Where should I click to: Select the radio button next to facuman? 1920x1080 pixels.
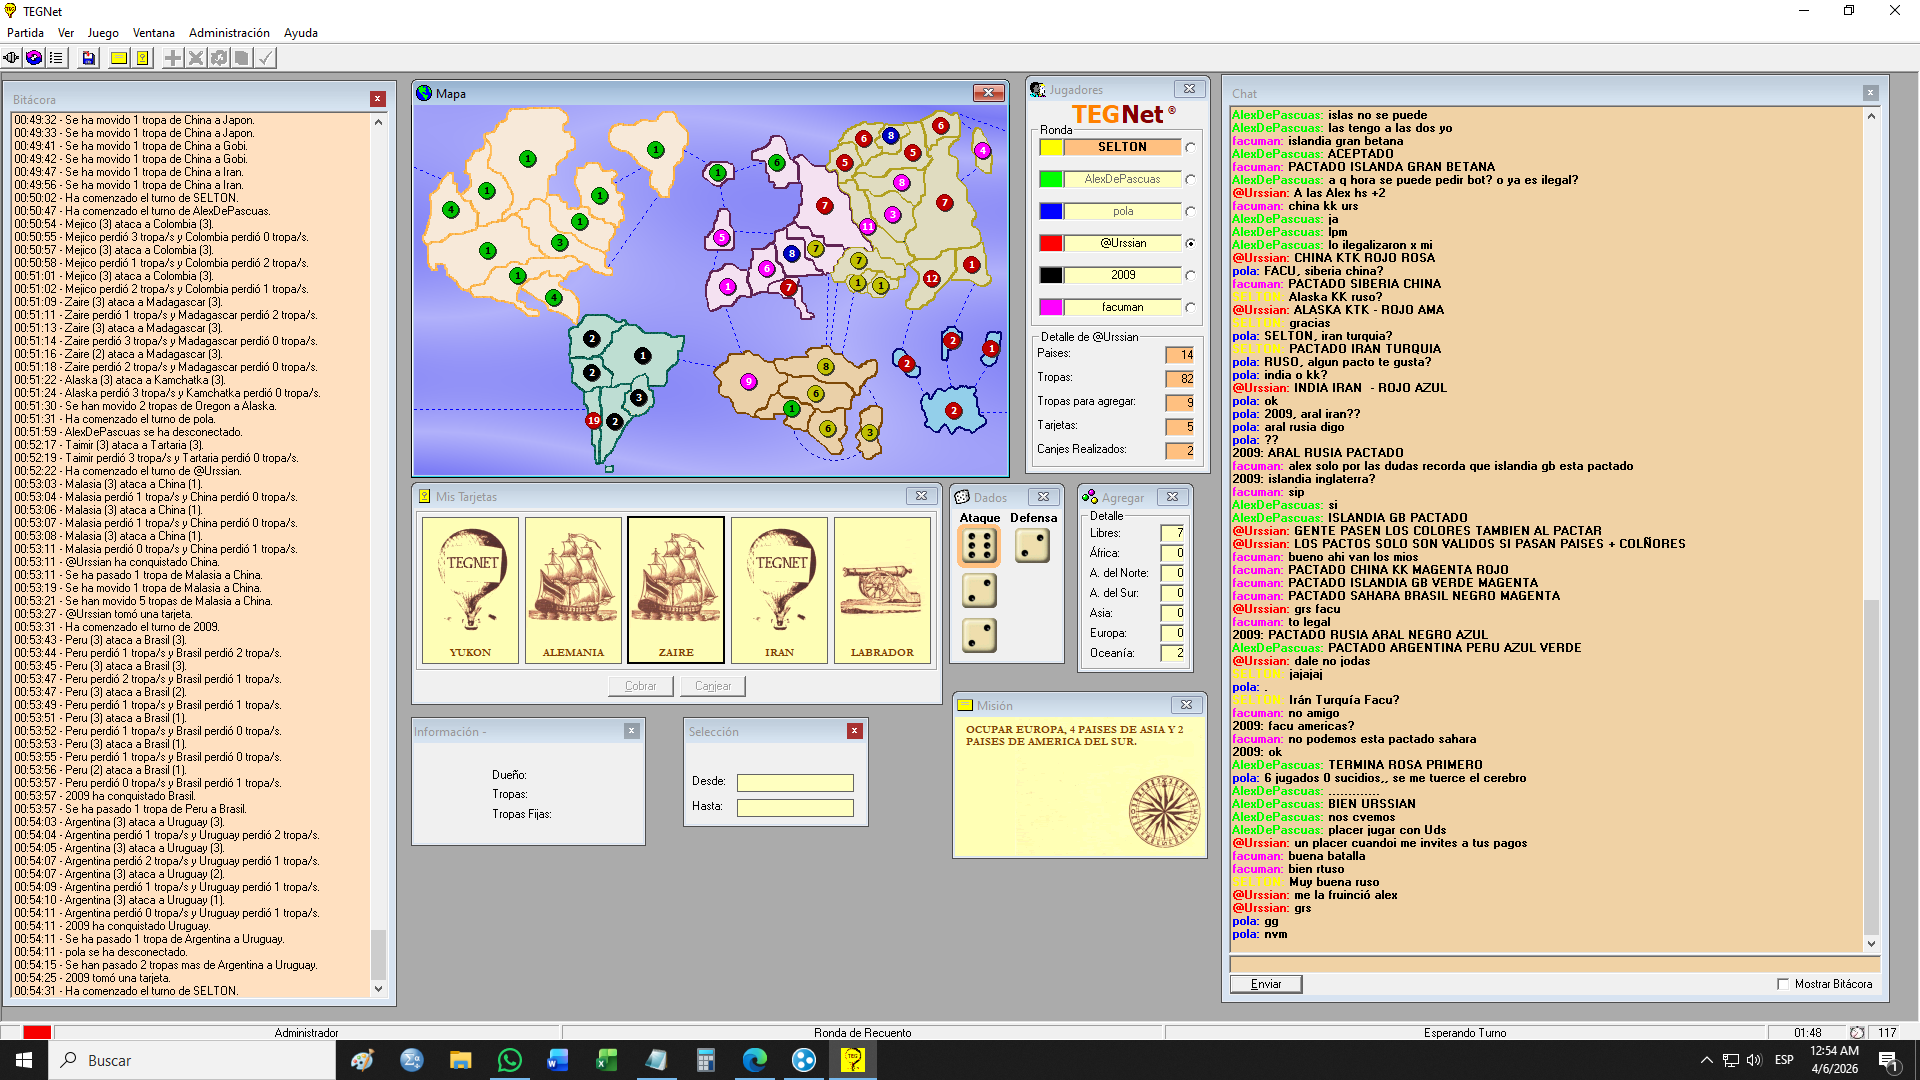tap(1190, 308)
